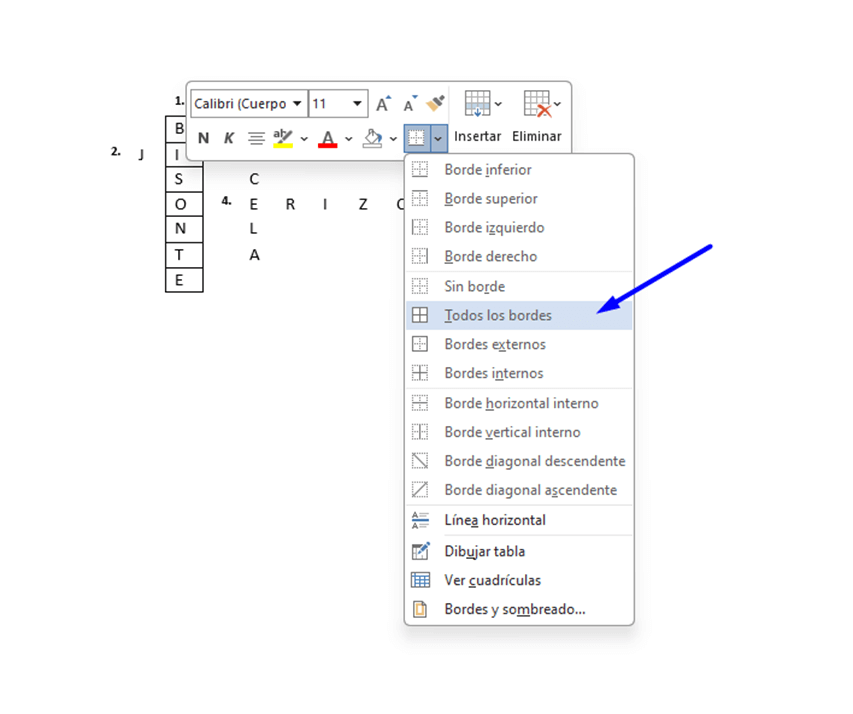Expand highlight color dropdown arrow
This screenshot has width=853, height=714.
[x=304, y=139]
